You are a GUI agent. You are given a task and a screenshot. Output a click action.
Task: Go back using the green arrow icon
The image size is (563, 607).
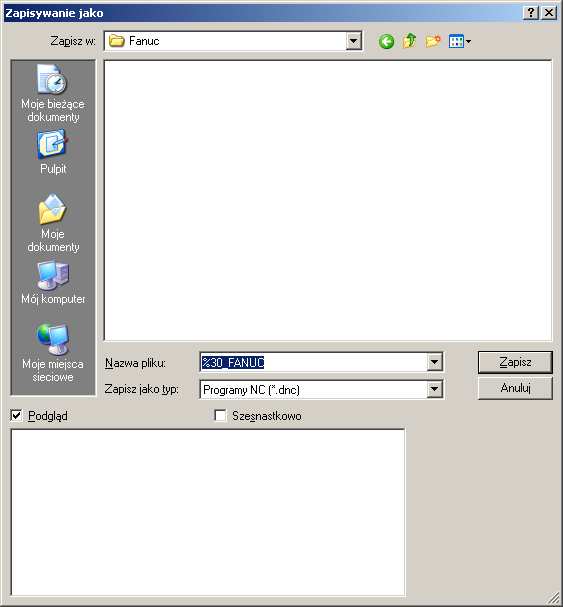(x=386, y=41)
